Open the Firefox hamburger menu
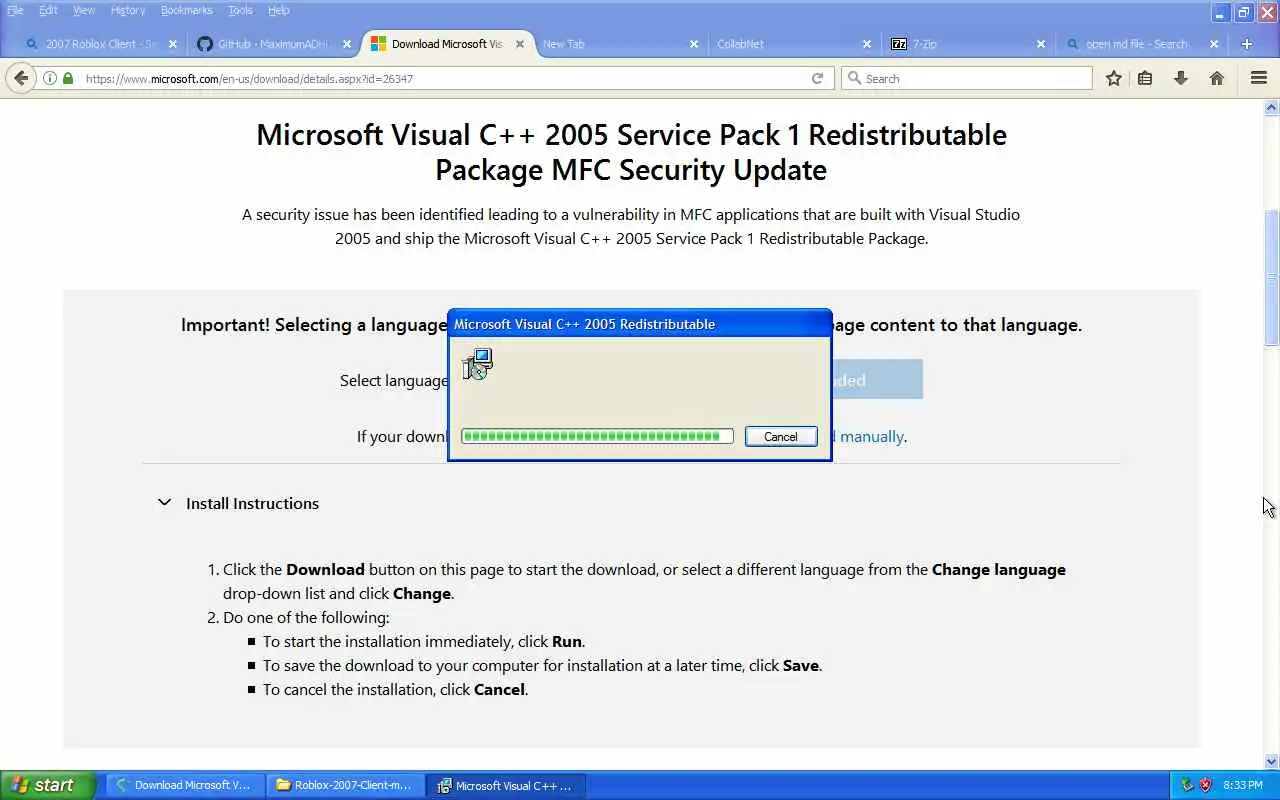1280x800 pixels. pyautogui.click(x=1259, y=78)
